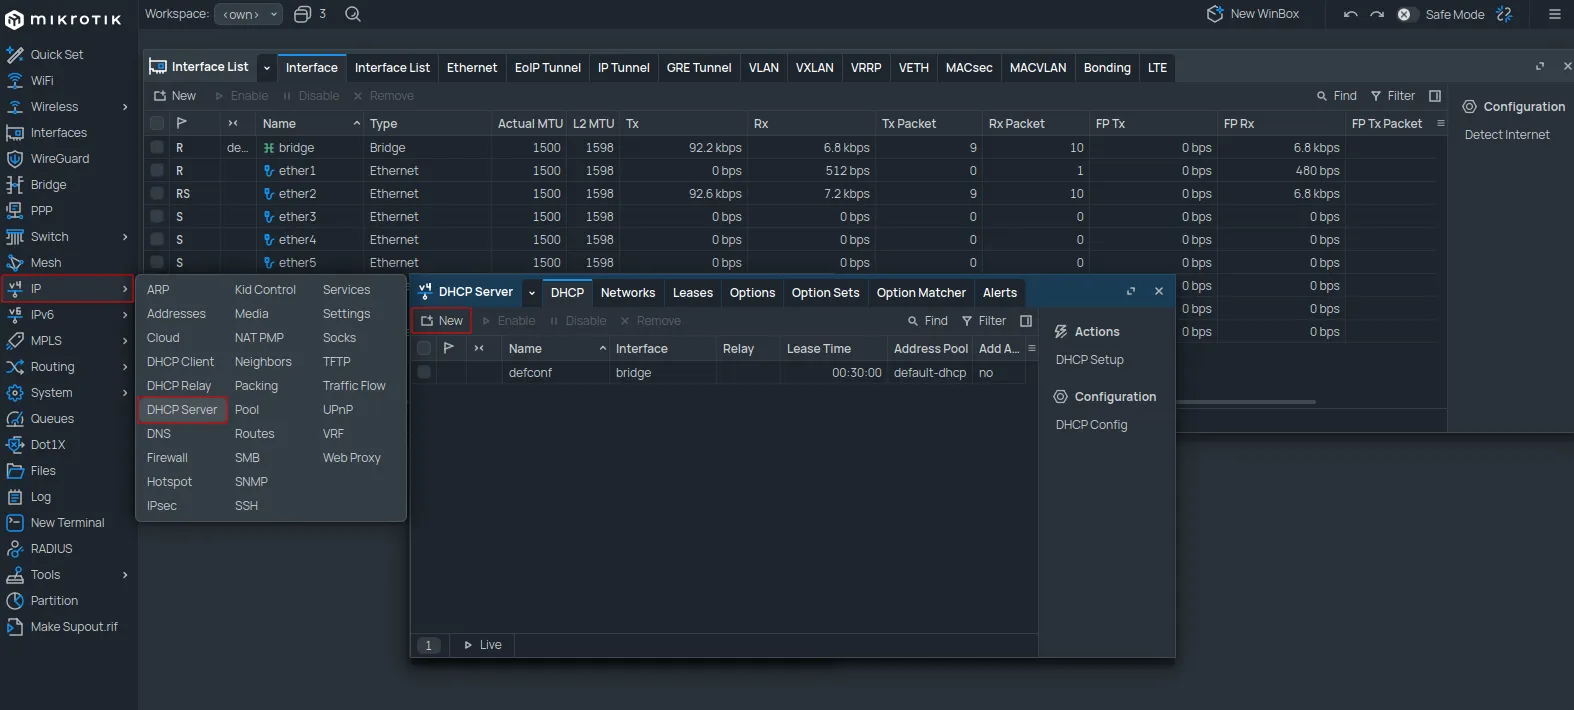Viewport: 1574px width, 710px height.
Task: Switch to the Leases tab
Action: [692, 293]
